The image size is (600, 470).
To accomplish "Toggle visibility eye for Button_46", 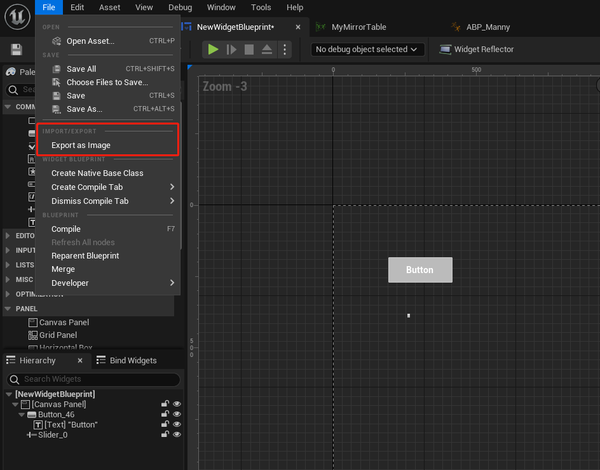I will pyautogui.click(x=177, y=414).
